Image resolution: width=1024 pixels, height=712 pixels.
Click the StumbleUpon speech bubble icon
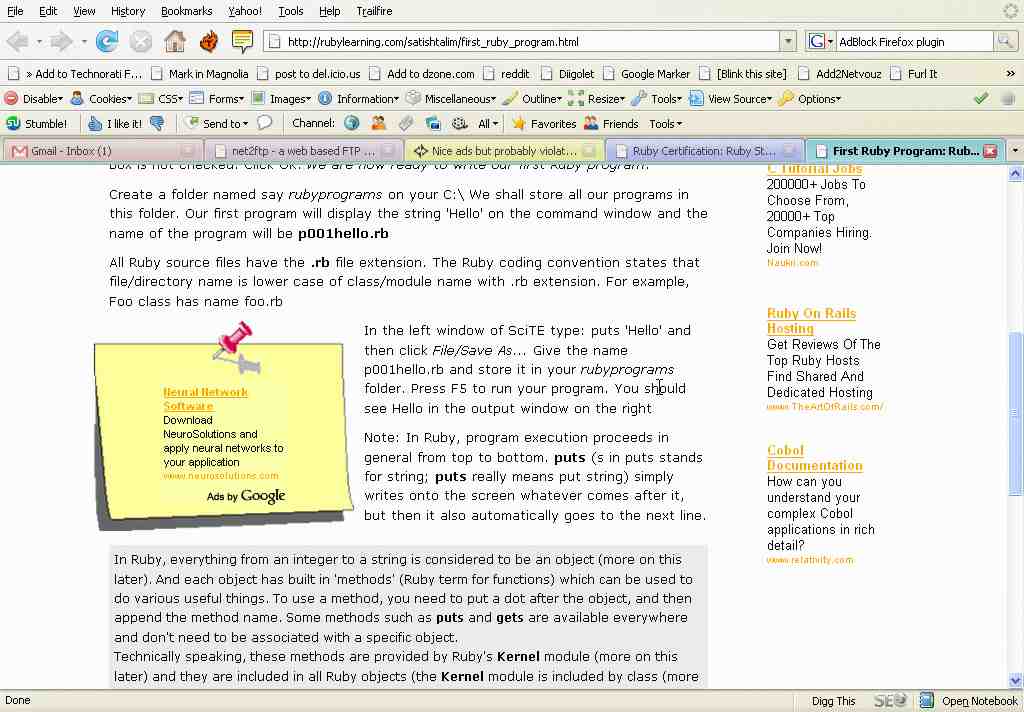click(x=264, y=123)
